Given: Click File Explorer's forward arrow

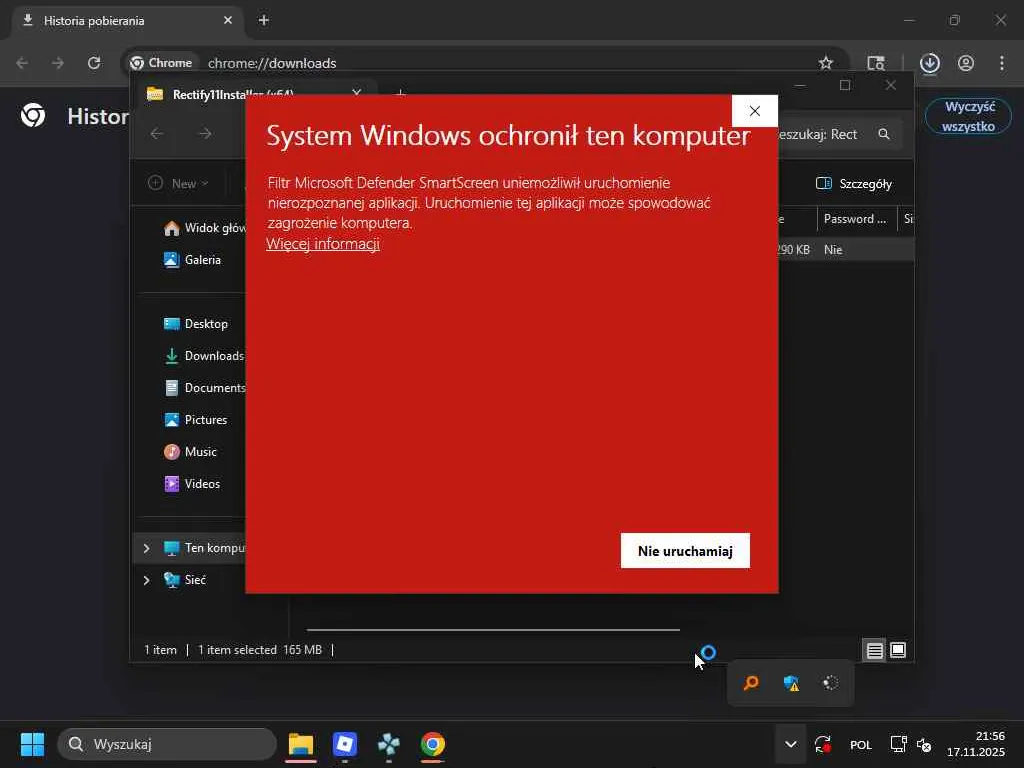Looking at the screenshot, I should click(x=205, y=133).
